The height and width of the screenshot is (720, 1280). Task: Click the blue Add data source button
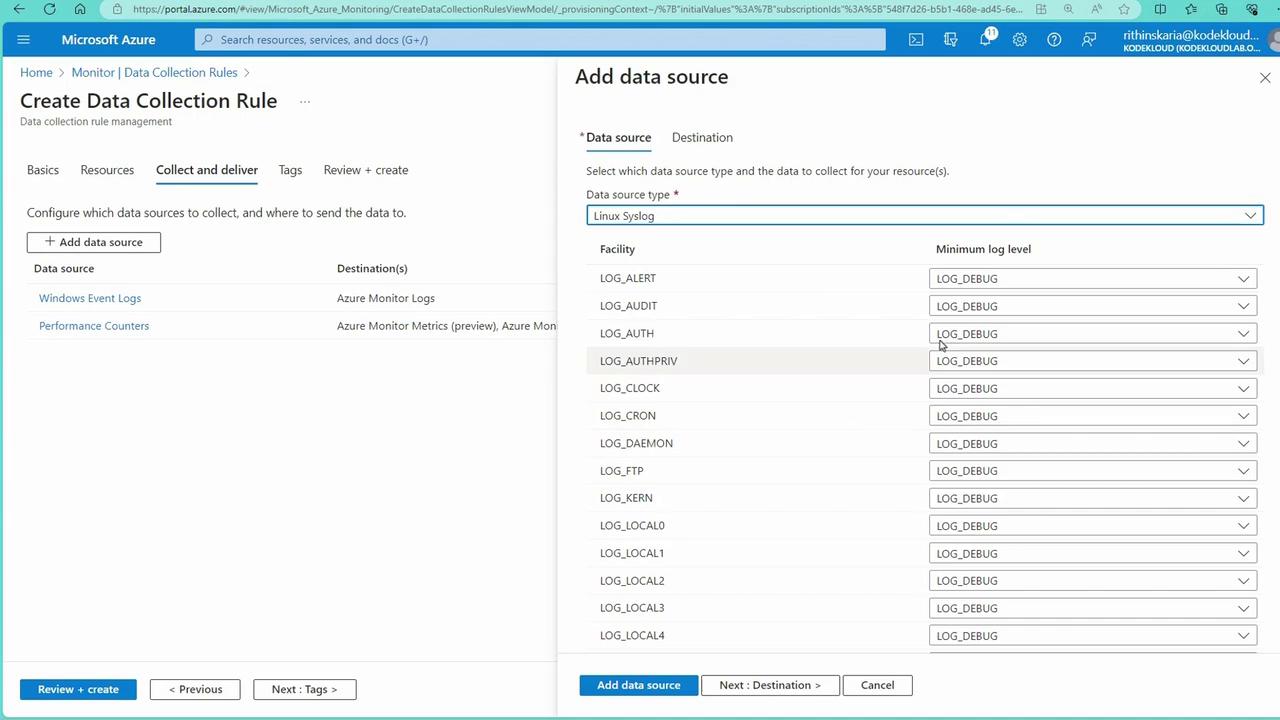click(x=638, y=685)
